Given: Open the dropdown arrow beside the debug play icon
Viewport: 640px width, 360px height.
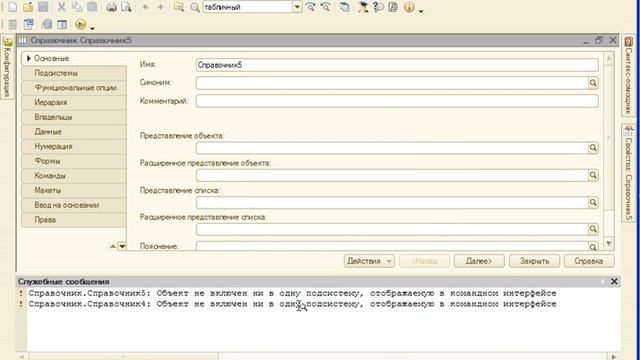Looking at the screenshot, I should [92, 28].
